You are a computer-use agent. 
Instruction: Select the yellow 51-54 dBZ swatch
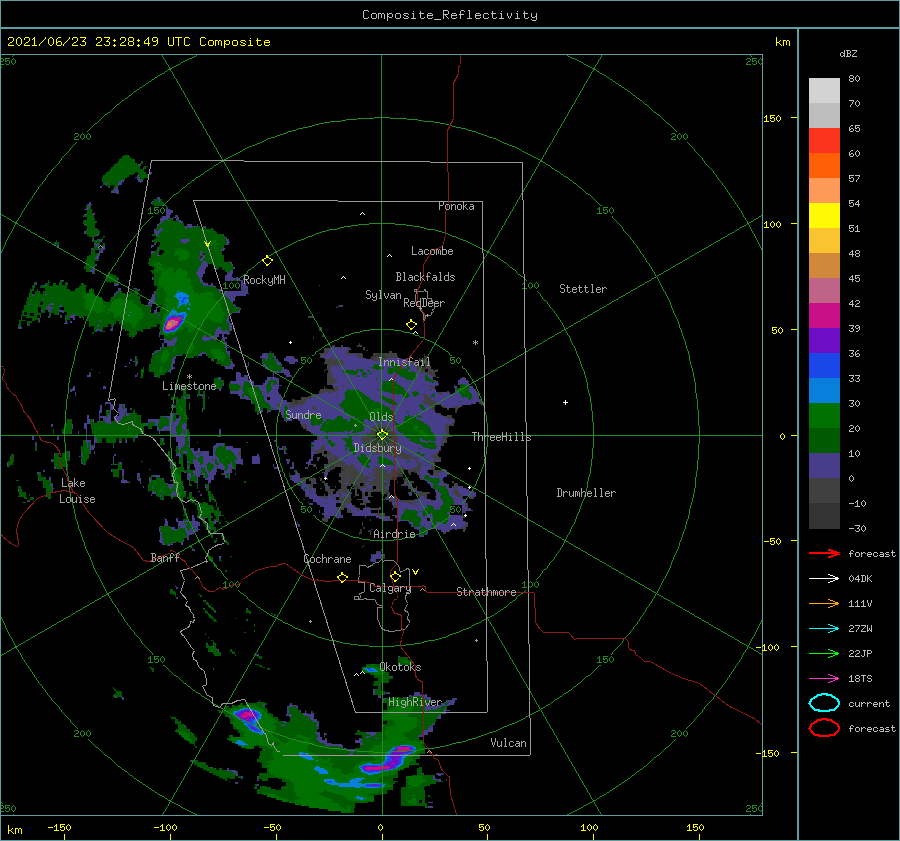[x=824, y=216]
